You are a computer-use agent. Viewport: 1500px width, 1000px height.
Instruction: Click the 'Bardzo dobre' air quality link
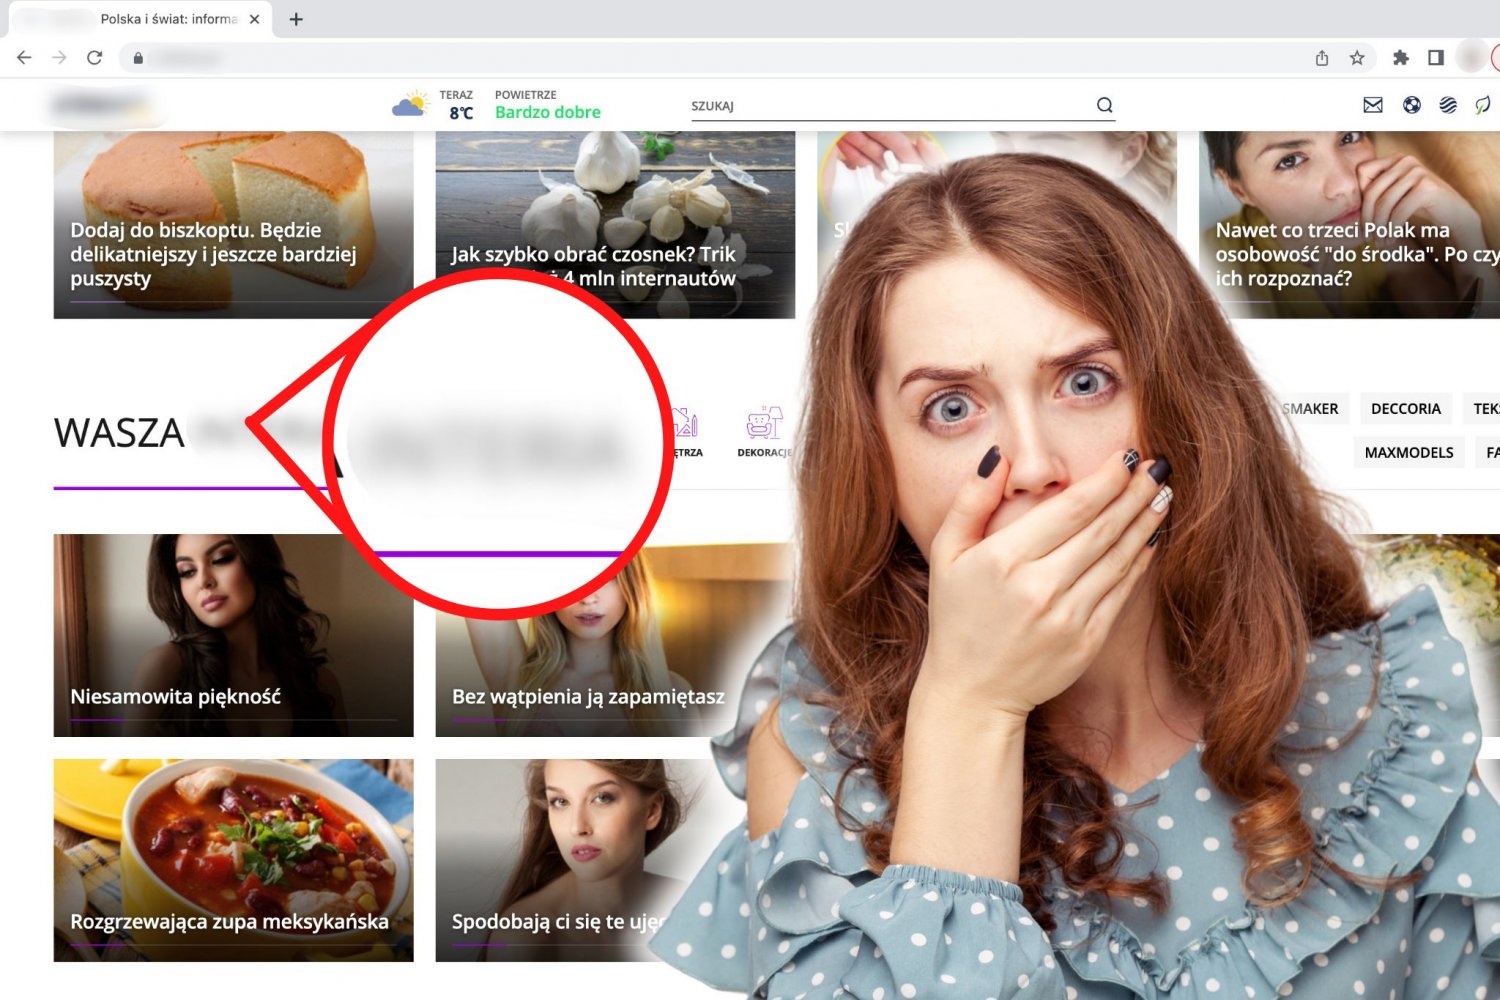click(x=547, y=113)
